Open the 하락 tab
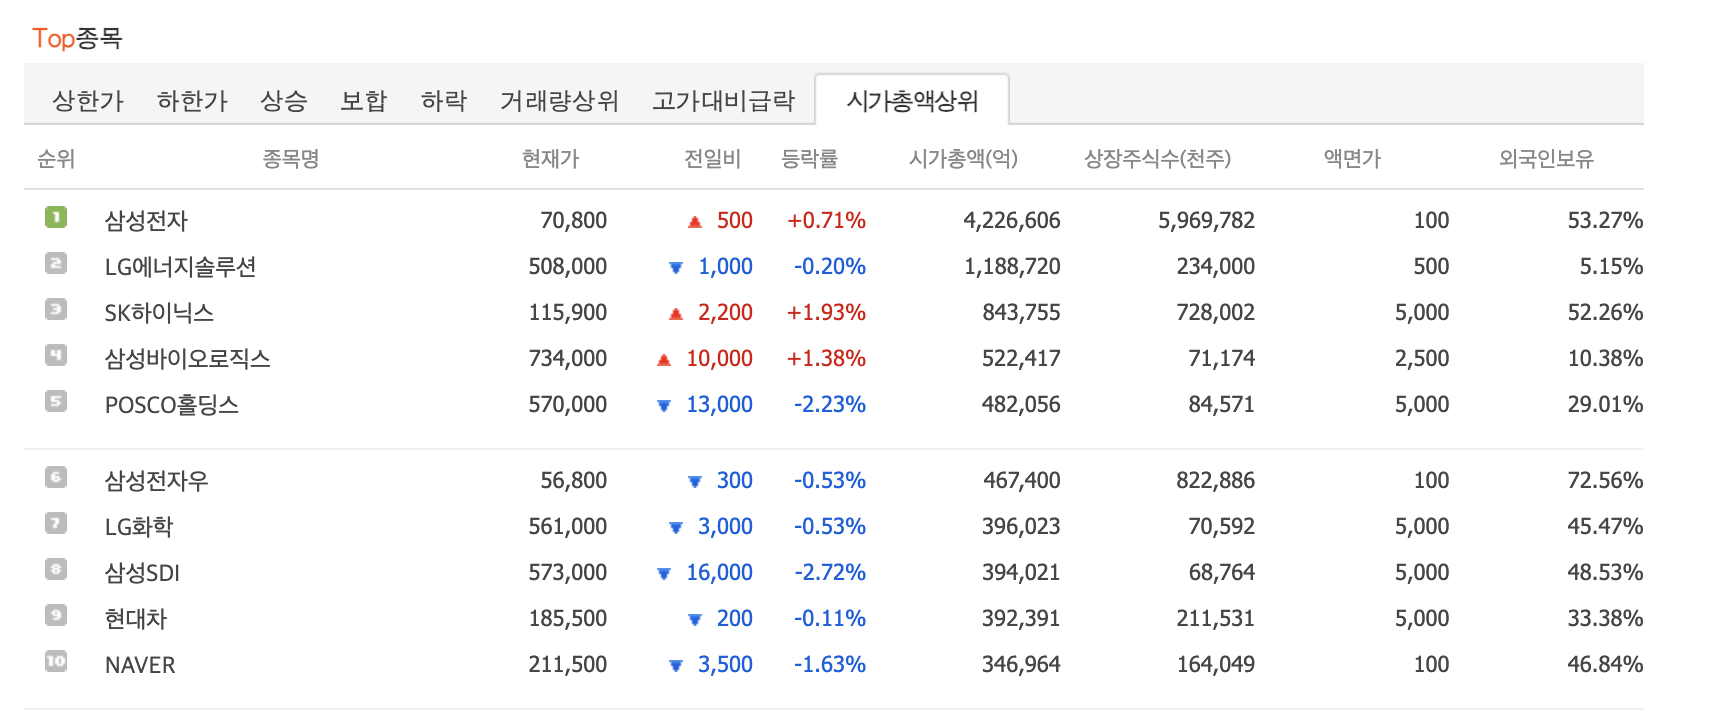The width and height of the screenshot is (1710, 722). [x=444, y=101]
